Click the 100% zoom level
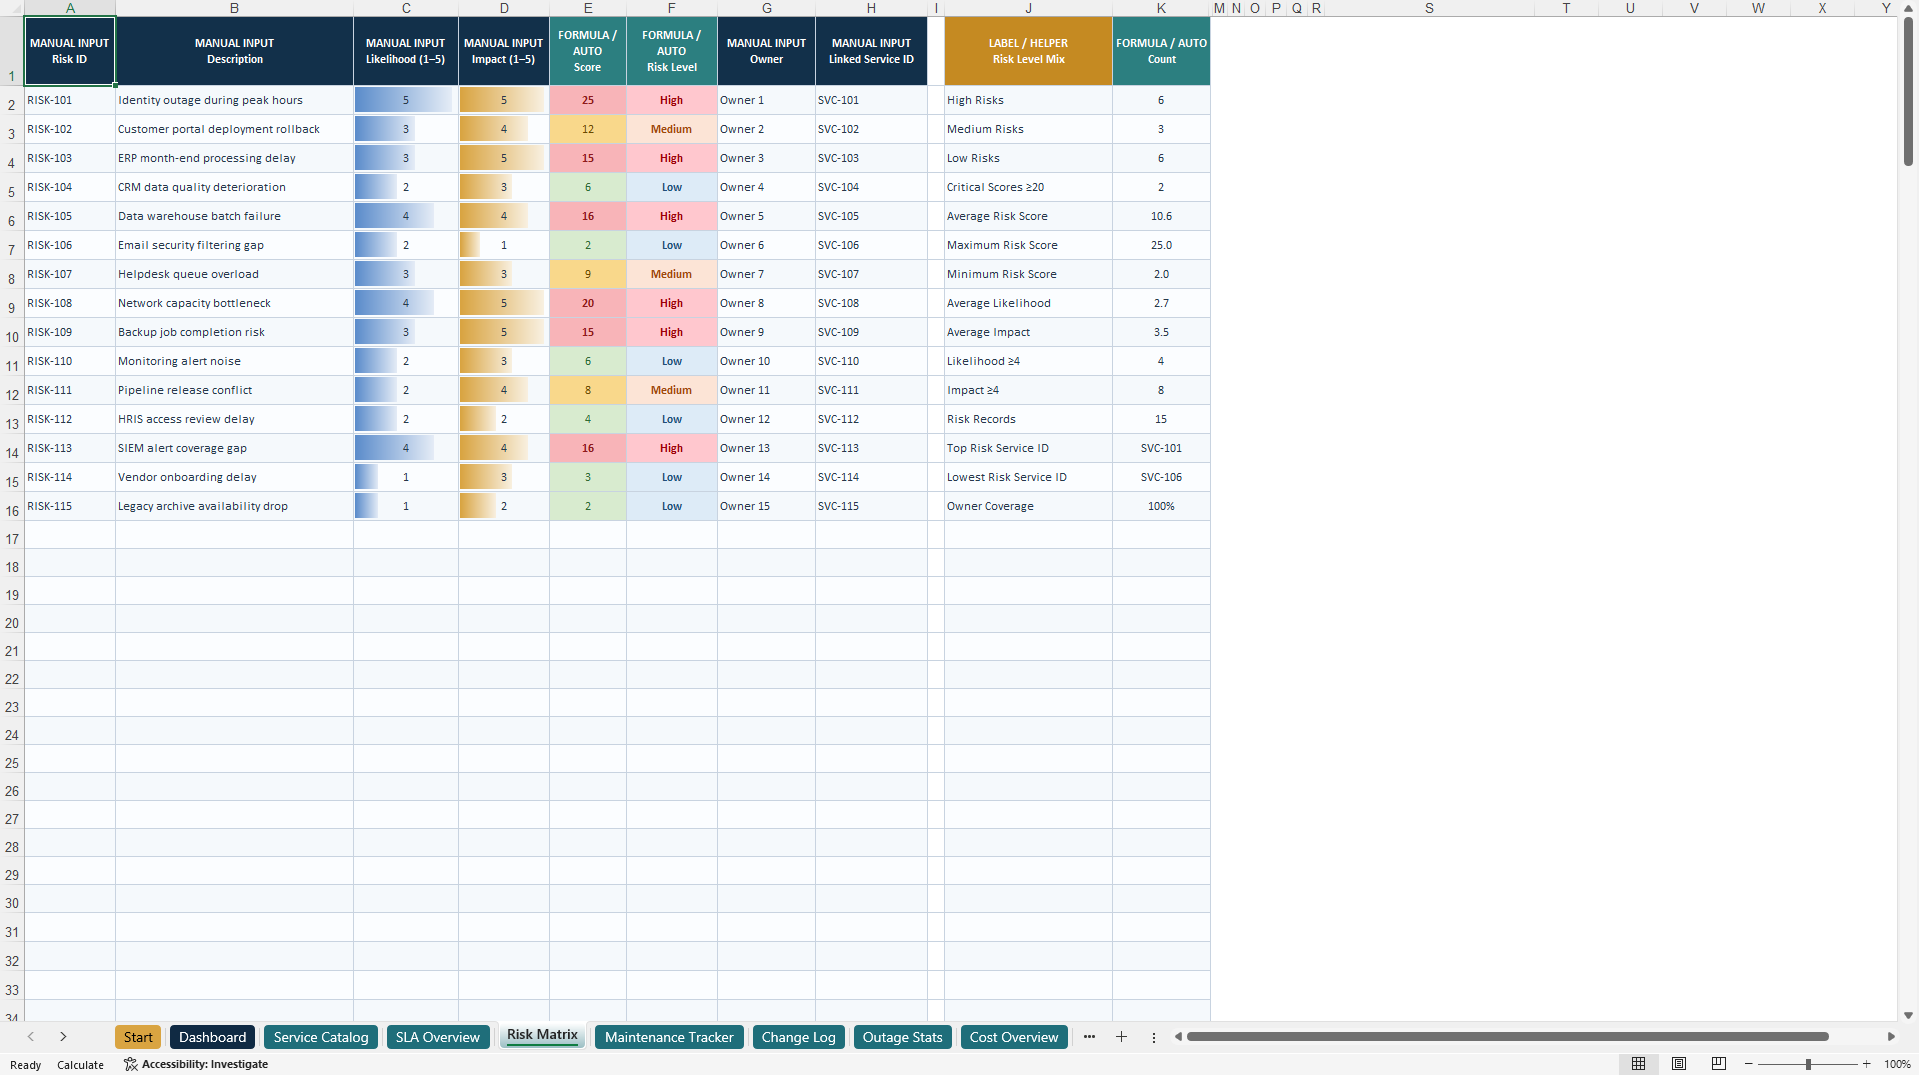This screenshot has height=1075, width=1919. [x=1897, y=1064]
